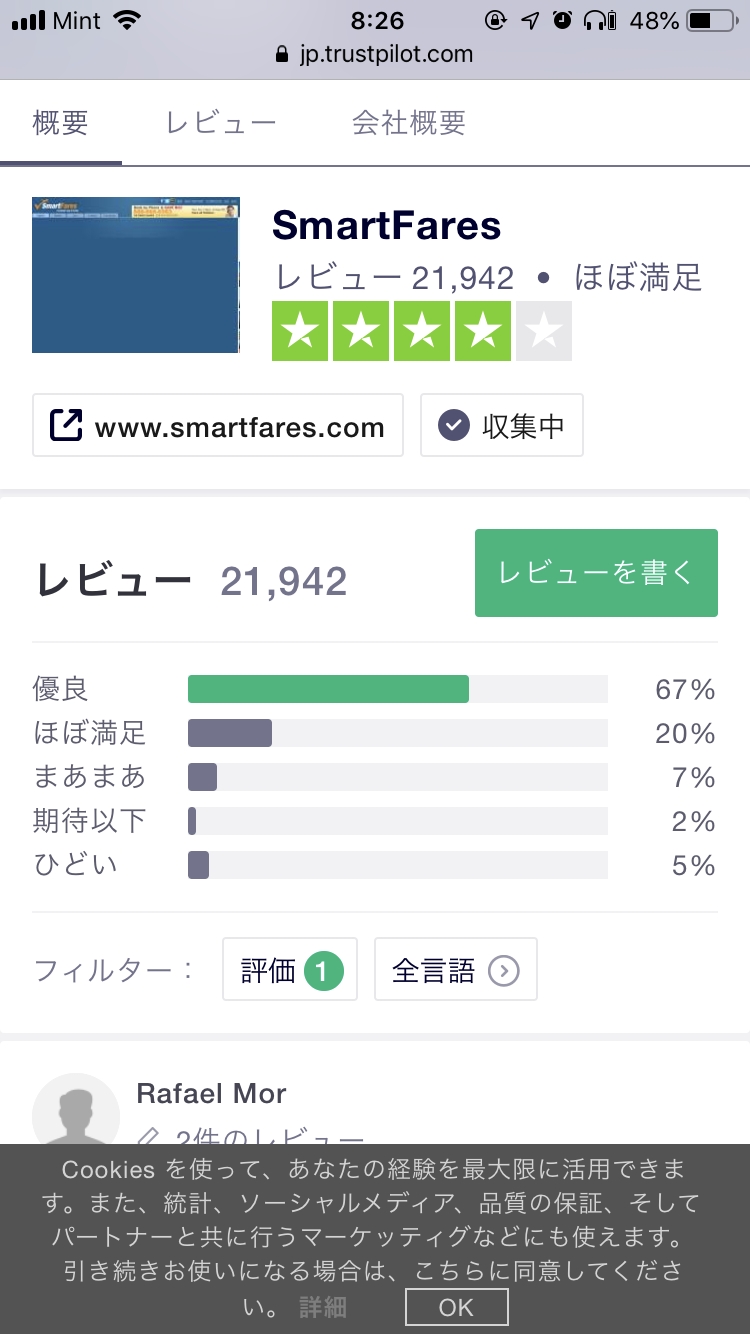Screen dimensions: 750x1334
Task: Click the external link icon beside www.smartfares.com
Action: [x=66, y=425]
